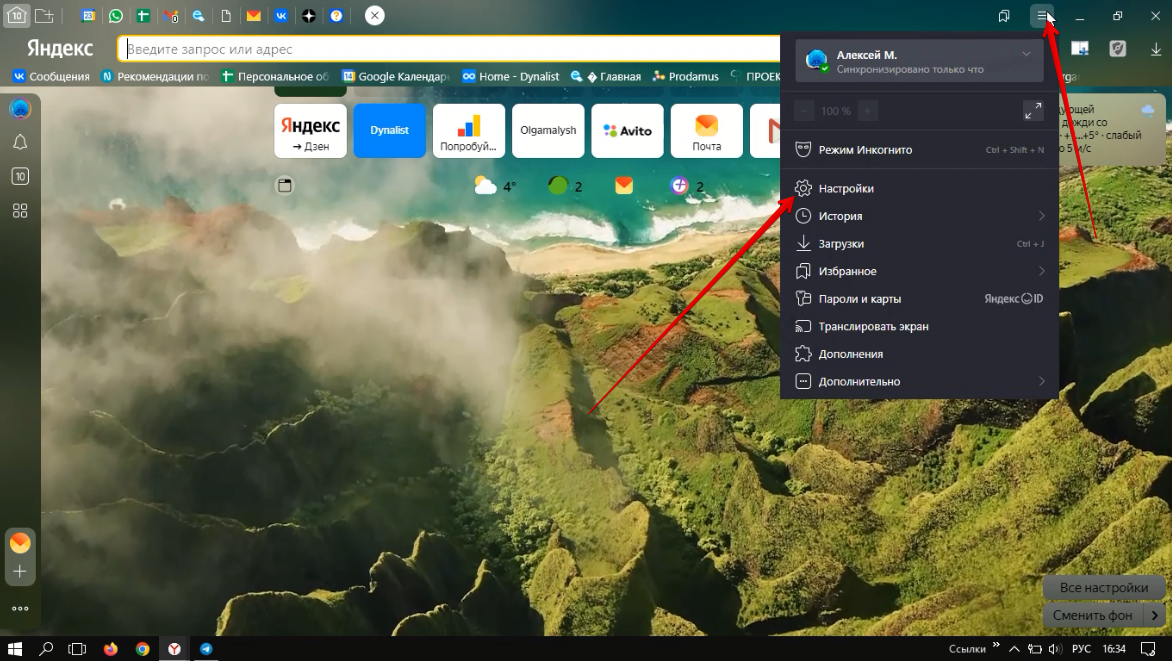The height and width of the screenshot is (661, 1172).
Task: Open the Почта tile
Action: click(x=706, y=131)
